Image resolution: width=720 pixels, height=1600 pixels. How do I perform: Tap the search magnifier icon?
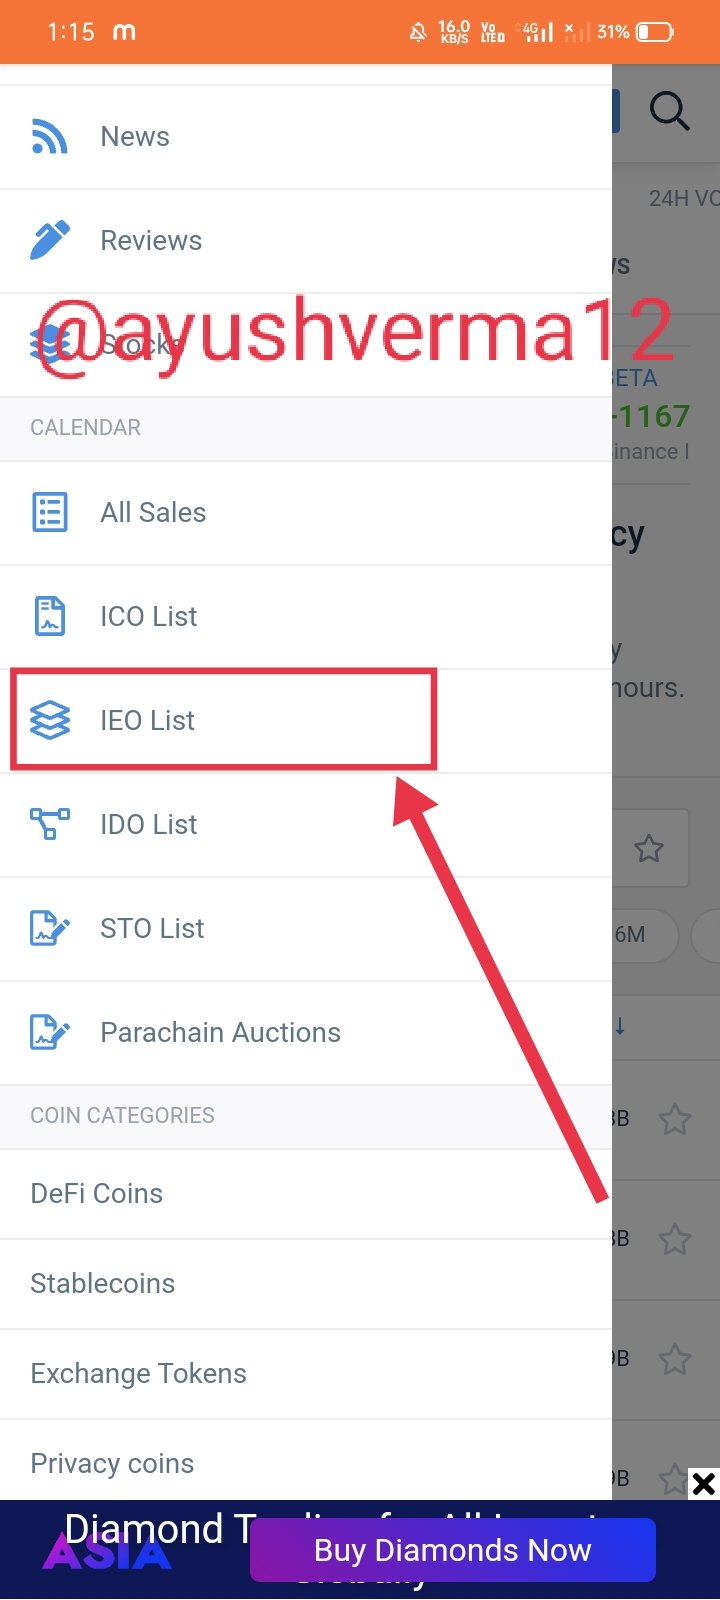tap(669, 111)
